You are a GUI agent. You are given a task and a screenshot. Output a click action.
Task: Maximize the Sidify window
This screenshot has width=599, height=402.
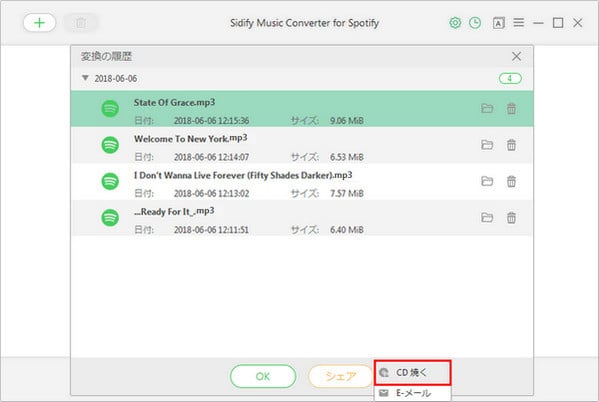[x=558, y=23]
